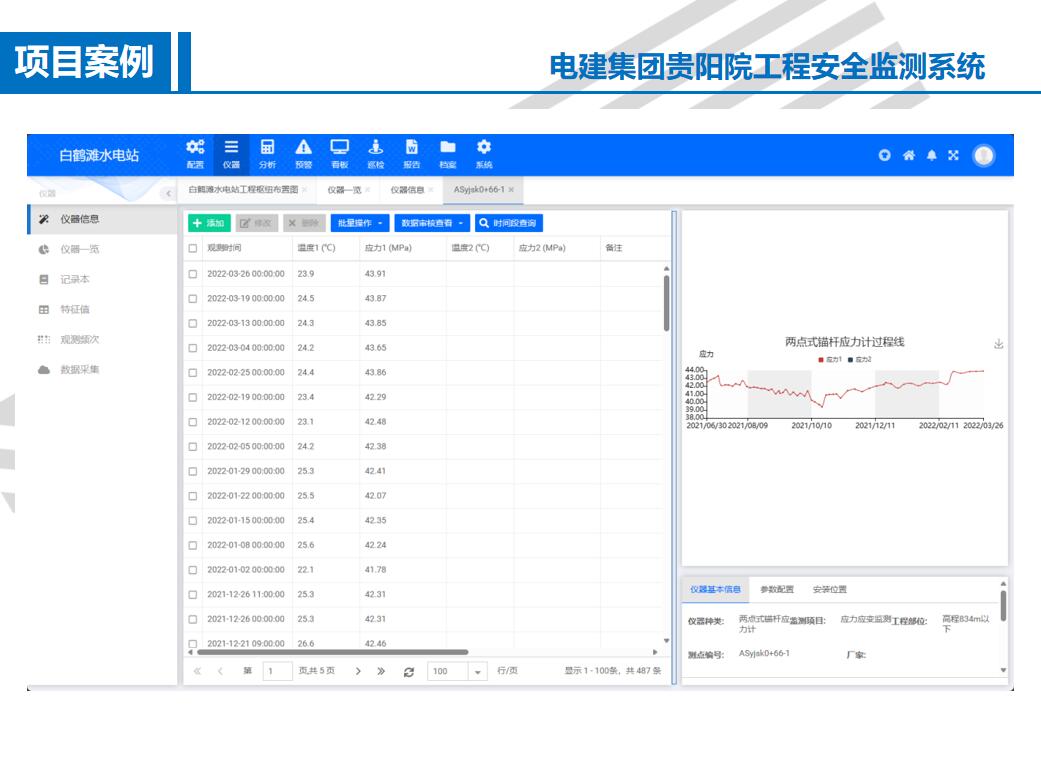The image size is (1041, 777).
Task: Close the ASyjsk0+66-1 tab
Action: 511,190
